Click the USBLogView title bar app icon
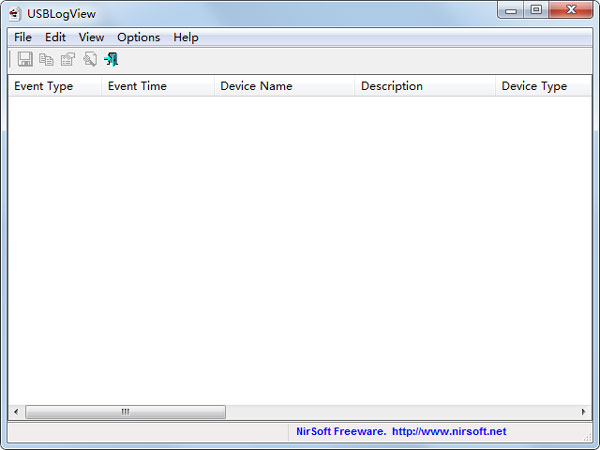The image size is (600, 450). point(15,13)
